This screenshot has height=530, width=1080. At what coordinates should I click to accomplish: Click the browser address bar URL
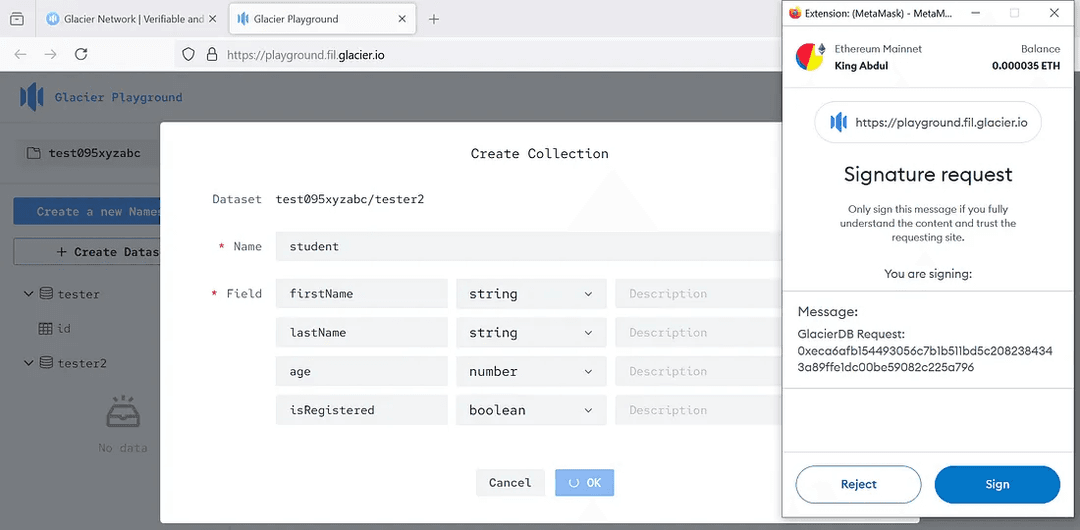click(306, 54)
